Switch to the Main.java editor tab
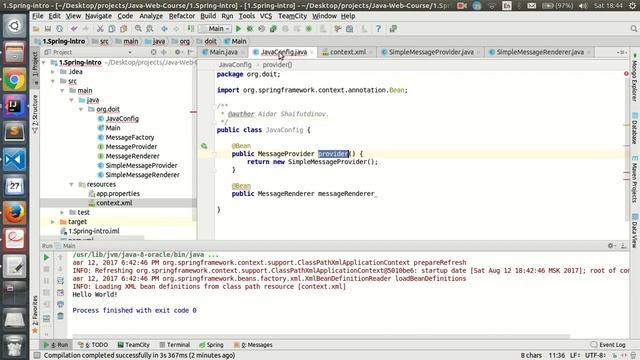The image size is (640, 360). [x=223, y=52]
